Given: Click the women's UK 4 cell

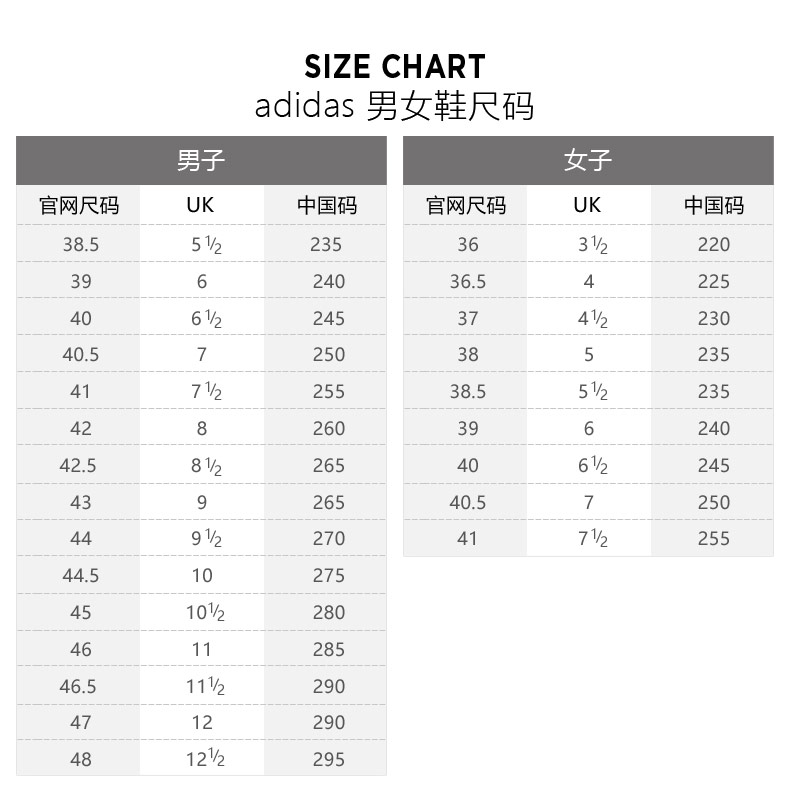Looking at the screenshot, I should click(x=588, y=282).
